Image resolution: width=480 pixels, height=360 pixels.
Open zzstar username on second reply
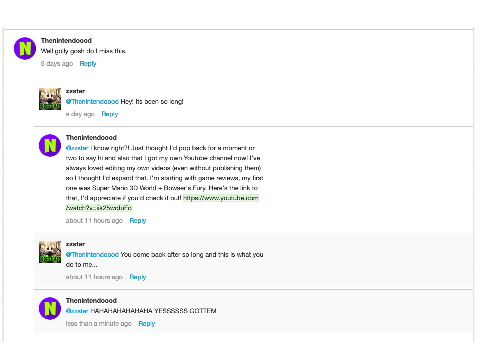point(75,244)
